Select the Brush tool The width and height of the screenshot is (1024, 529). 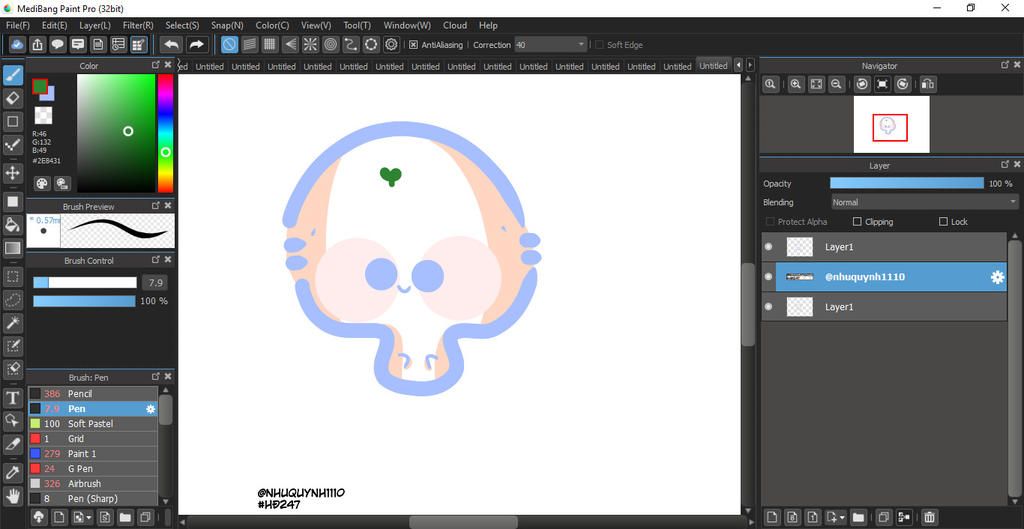(12, 76)
